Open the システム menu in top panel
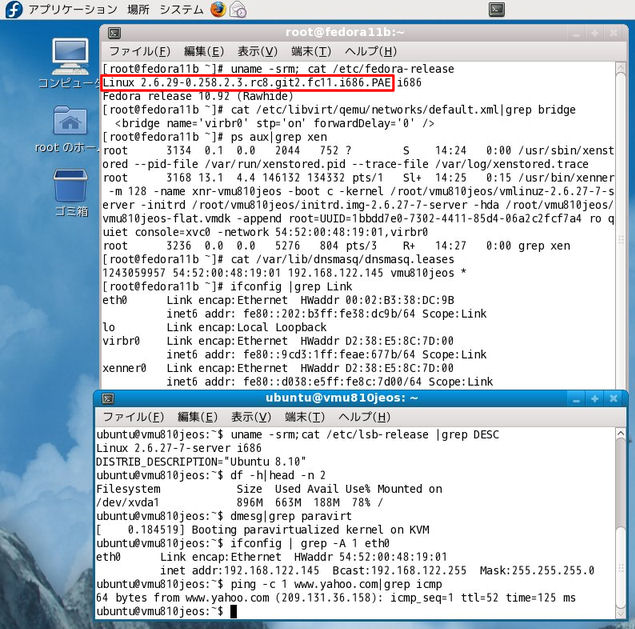This screenshot has width=635, height=629. (181, 9)
